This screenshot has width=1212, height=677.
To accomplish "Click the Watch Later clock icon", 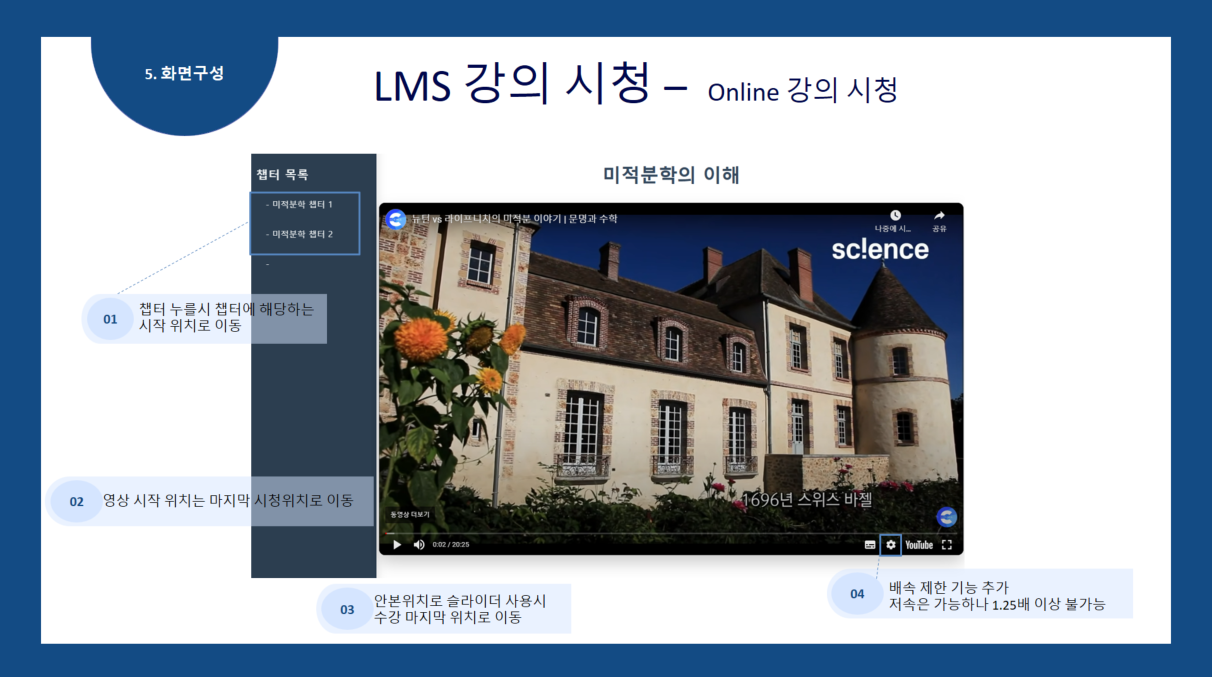I will (x=895, y=216).
